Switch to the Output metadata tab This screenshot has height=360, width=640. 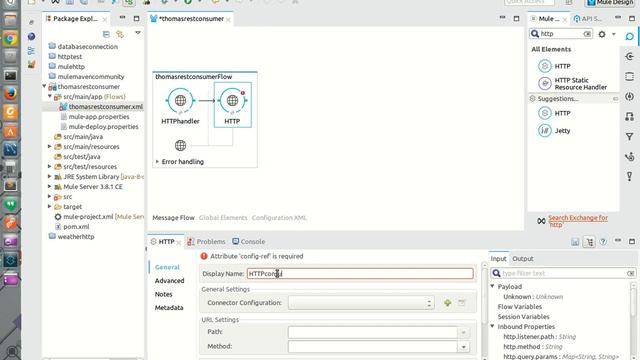(523, 259)
